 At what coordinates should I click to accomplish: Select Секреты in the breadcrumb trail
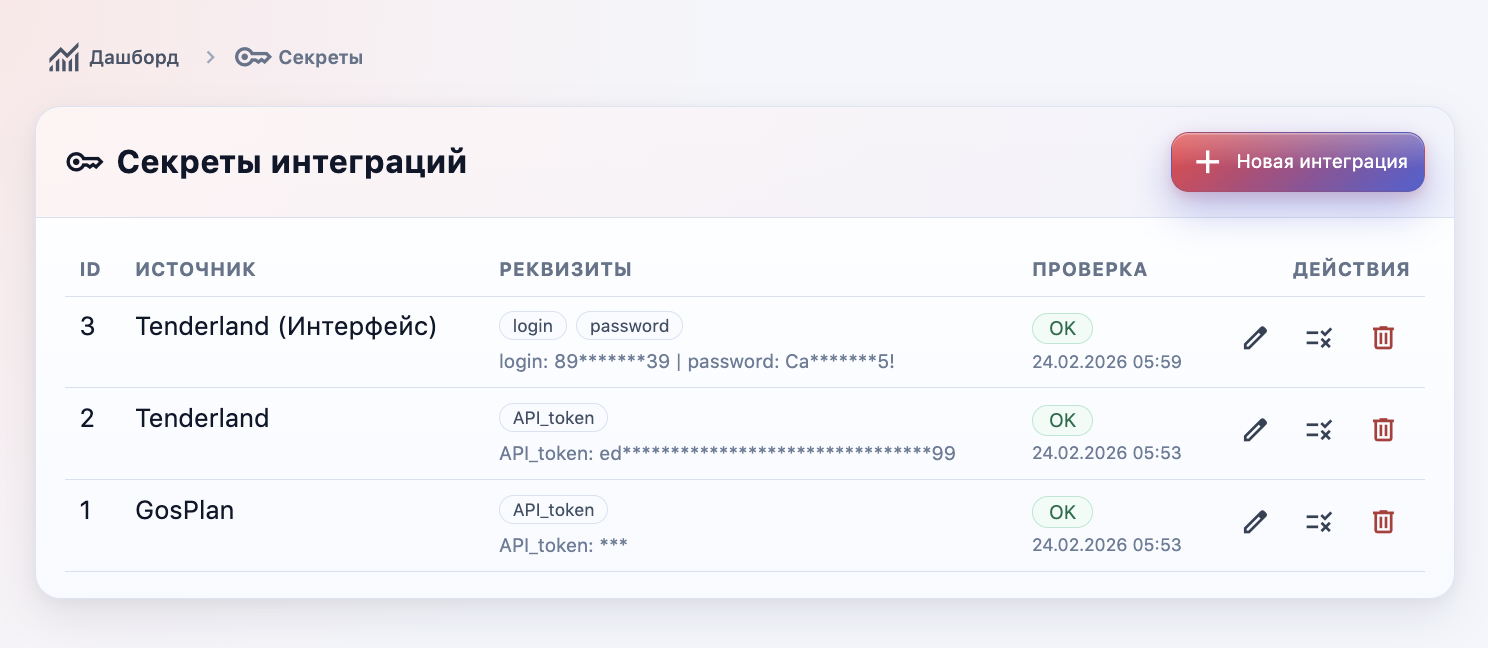pyautogui.click(x=321, y=57)
